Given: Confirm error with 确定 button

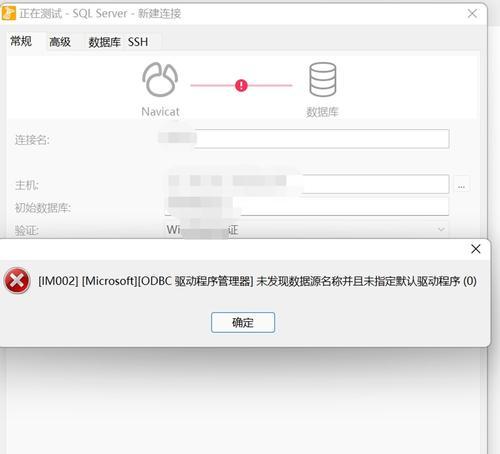Looking at the screenshot, I should tap(243, 322).
